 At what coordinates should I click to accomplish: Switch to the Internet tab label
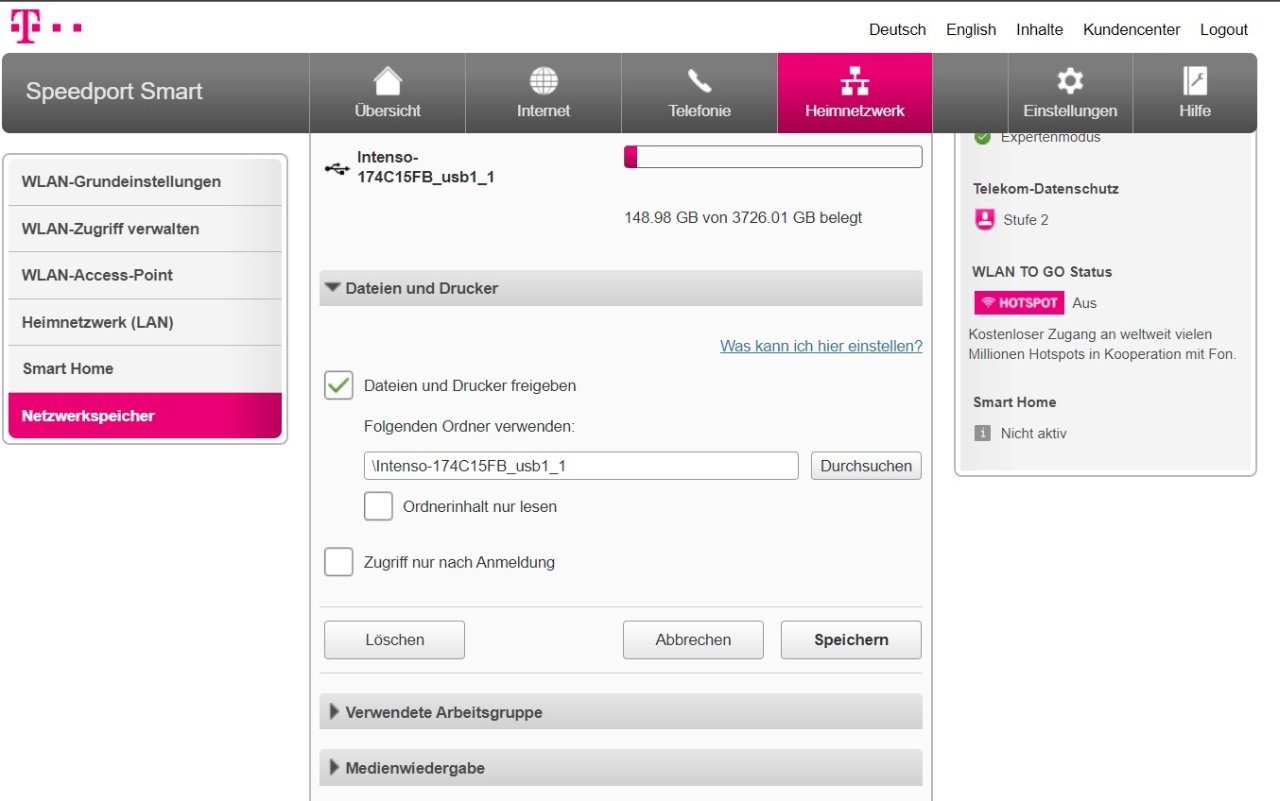(x=543, y=111)
